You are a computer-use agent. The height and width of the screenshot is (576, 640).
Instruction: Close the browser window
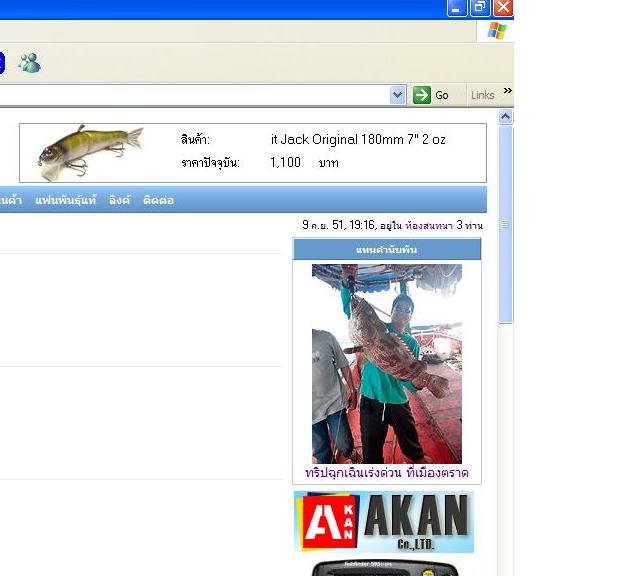503,7
